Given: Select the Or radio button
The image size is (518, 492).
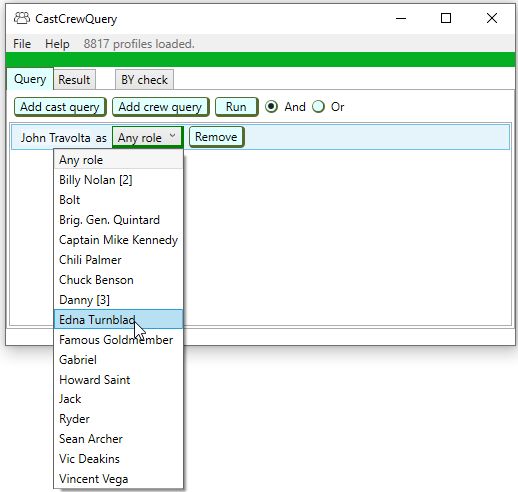Looking at the screenshot, I should tap(318, 107).
